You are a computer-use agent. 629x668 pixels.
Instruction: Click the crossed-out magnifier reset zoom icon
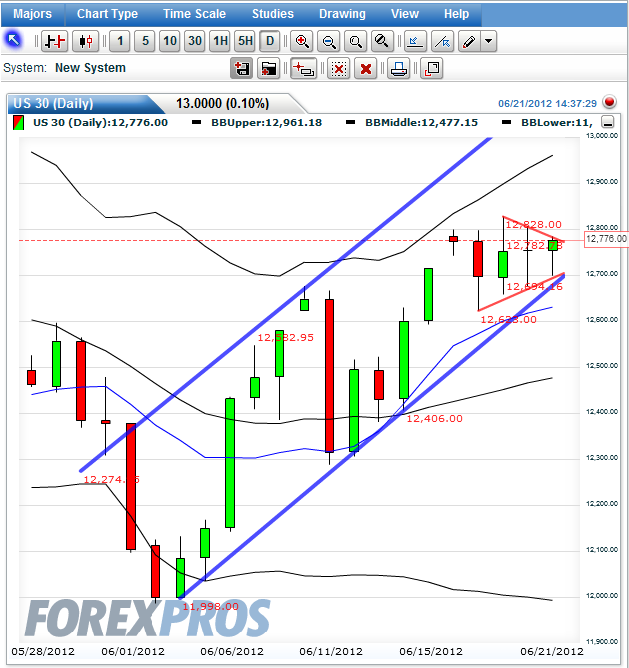point(382,41)
